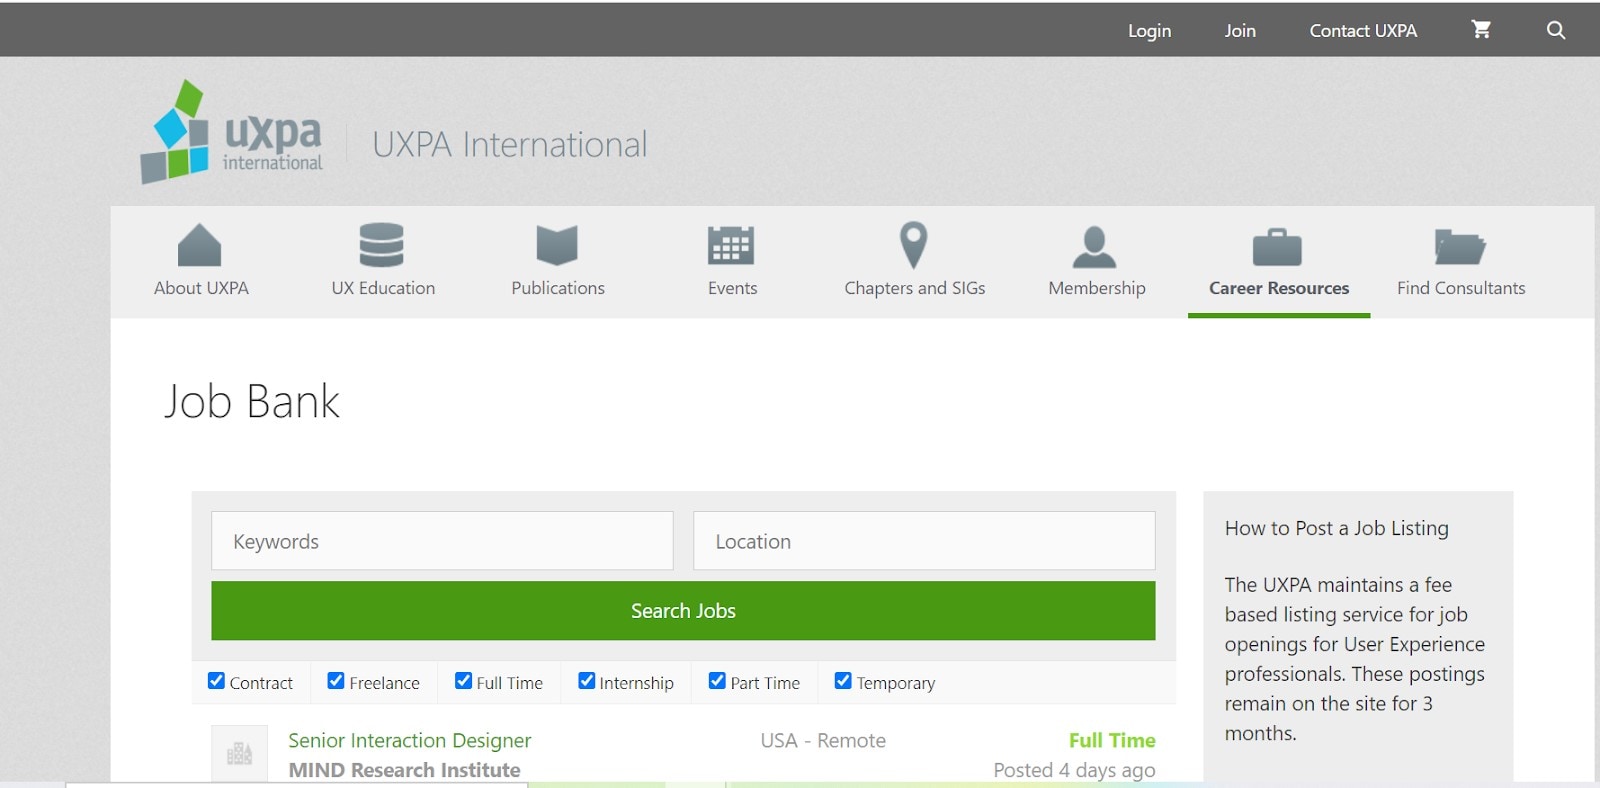Viewport: 1600px width, 788px height.
Task: Uncheck the Freelance checkbox
Action: pos(336,681)
